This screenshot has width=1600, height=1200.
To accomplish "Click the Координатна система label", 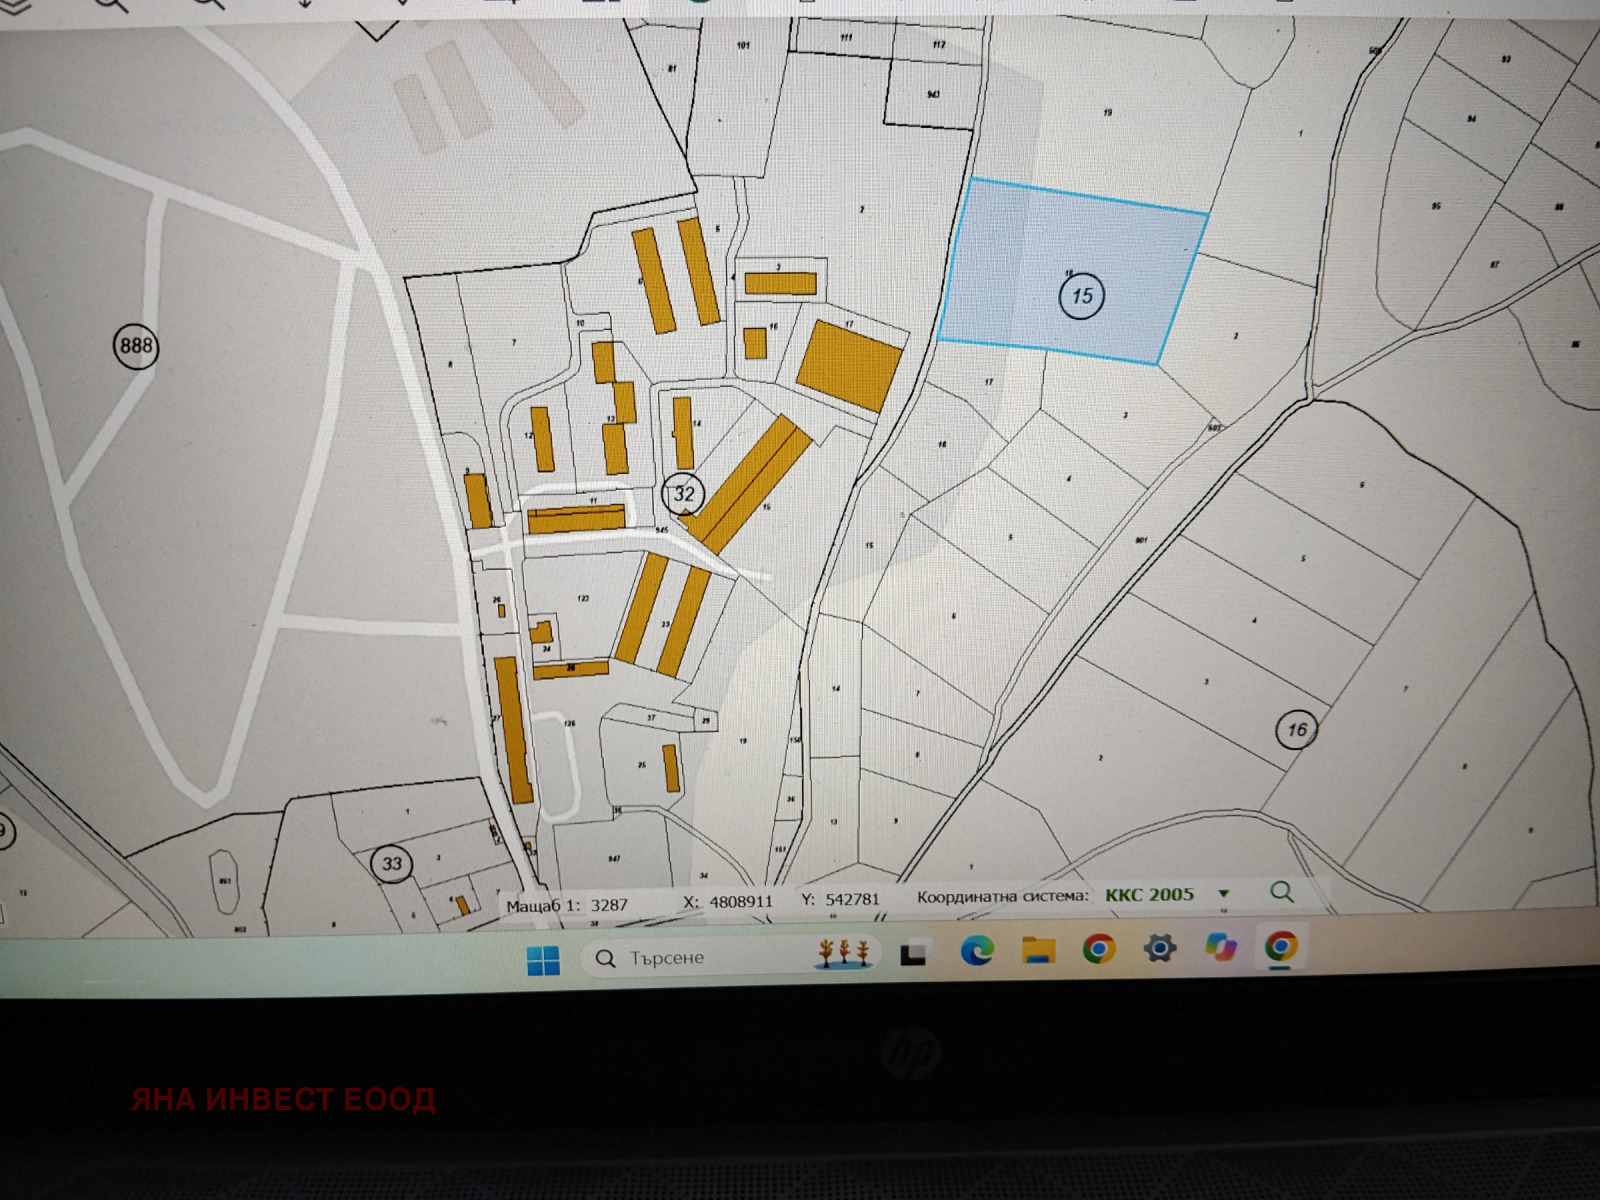I will click(x=1003, y=896).
